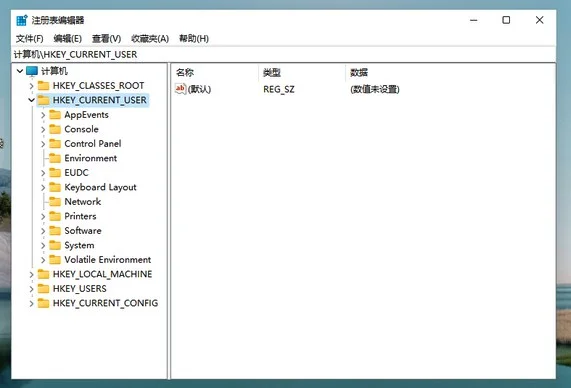571x388 pixels.
Task: Expand HKEY_CLASSES_ROOT with its chevron
Action: coord(32,86)
